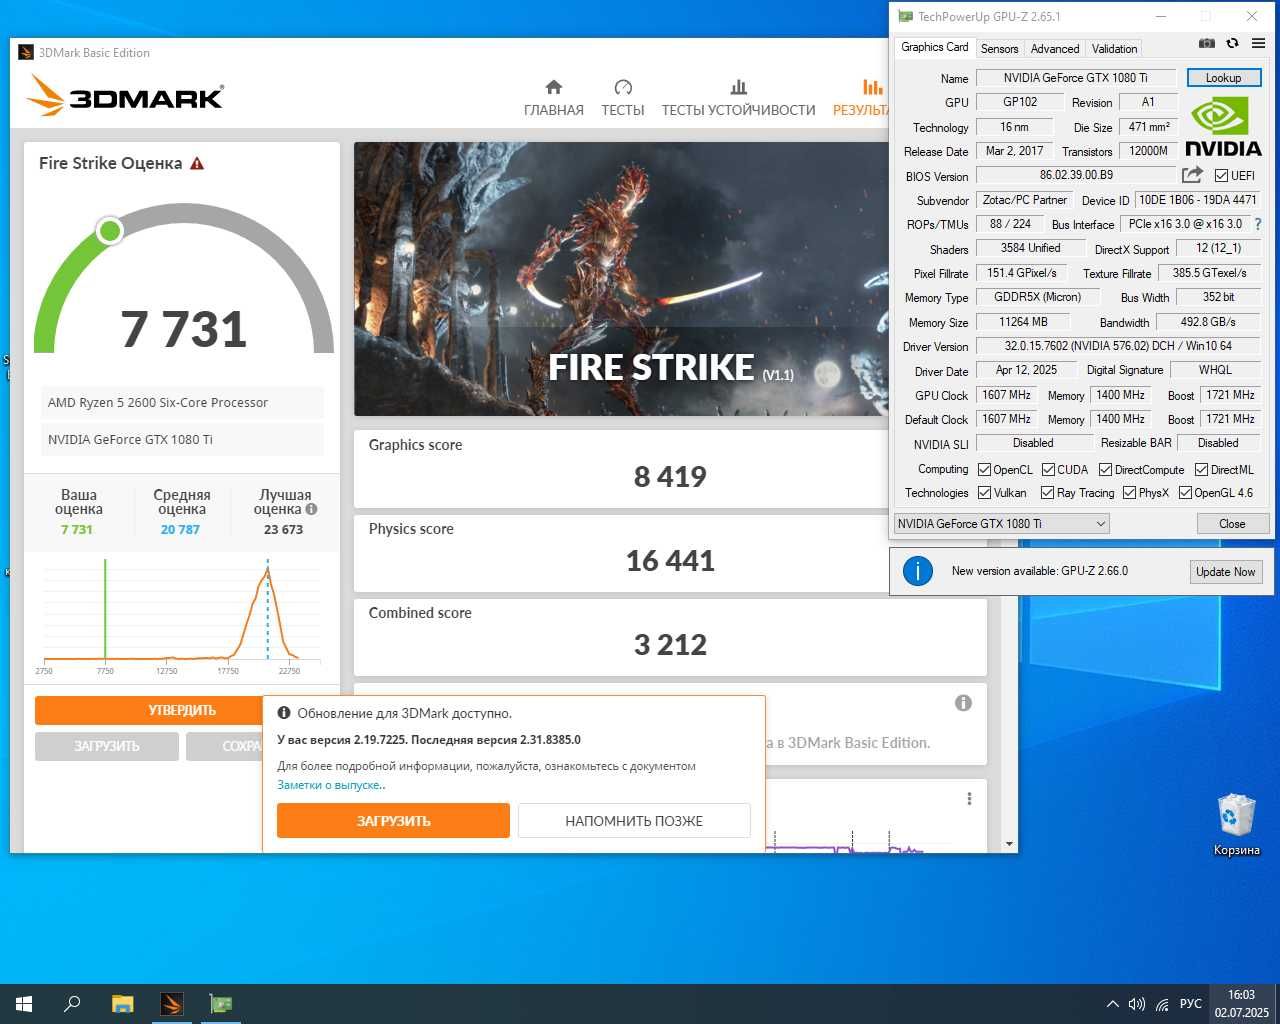Screen dimensions: 1280x1024
Task: Click orange ЗАГРУЗИТЬ update button
Action: point(393,821)
